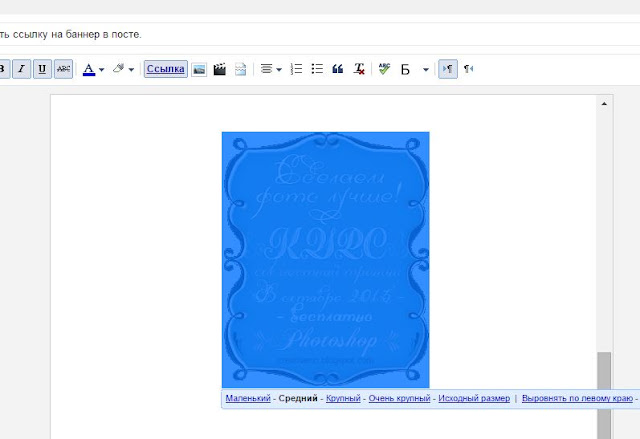Create a numbered list
The width and height of the screenshot is (640, 439).
[296, 69]
